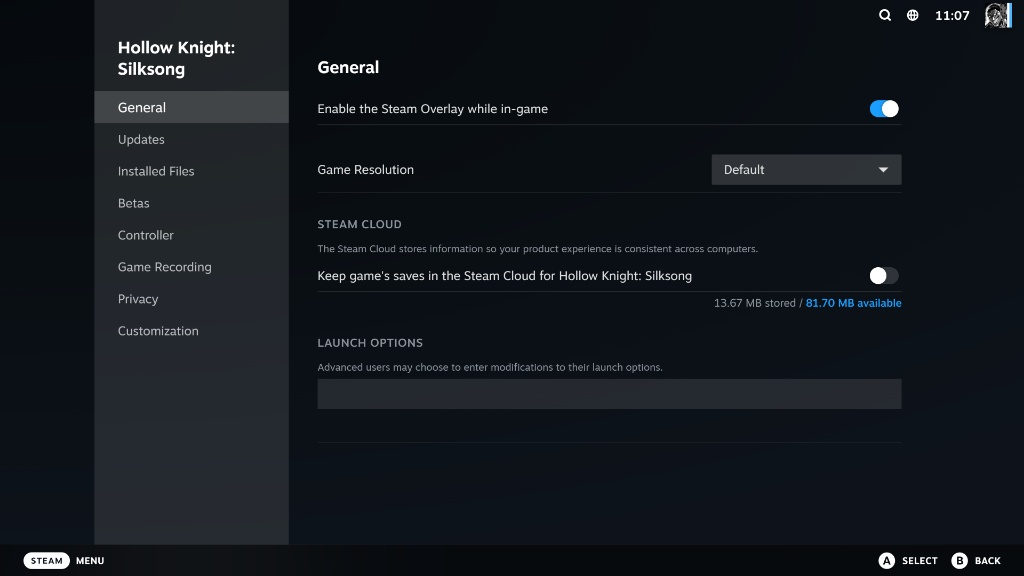1024x576 pixels.
Task: Select the General section in the sidebar
Action: 141,107
